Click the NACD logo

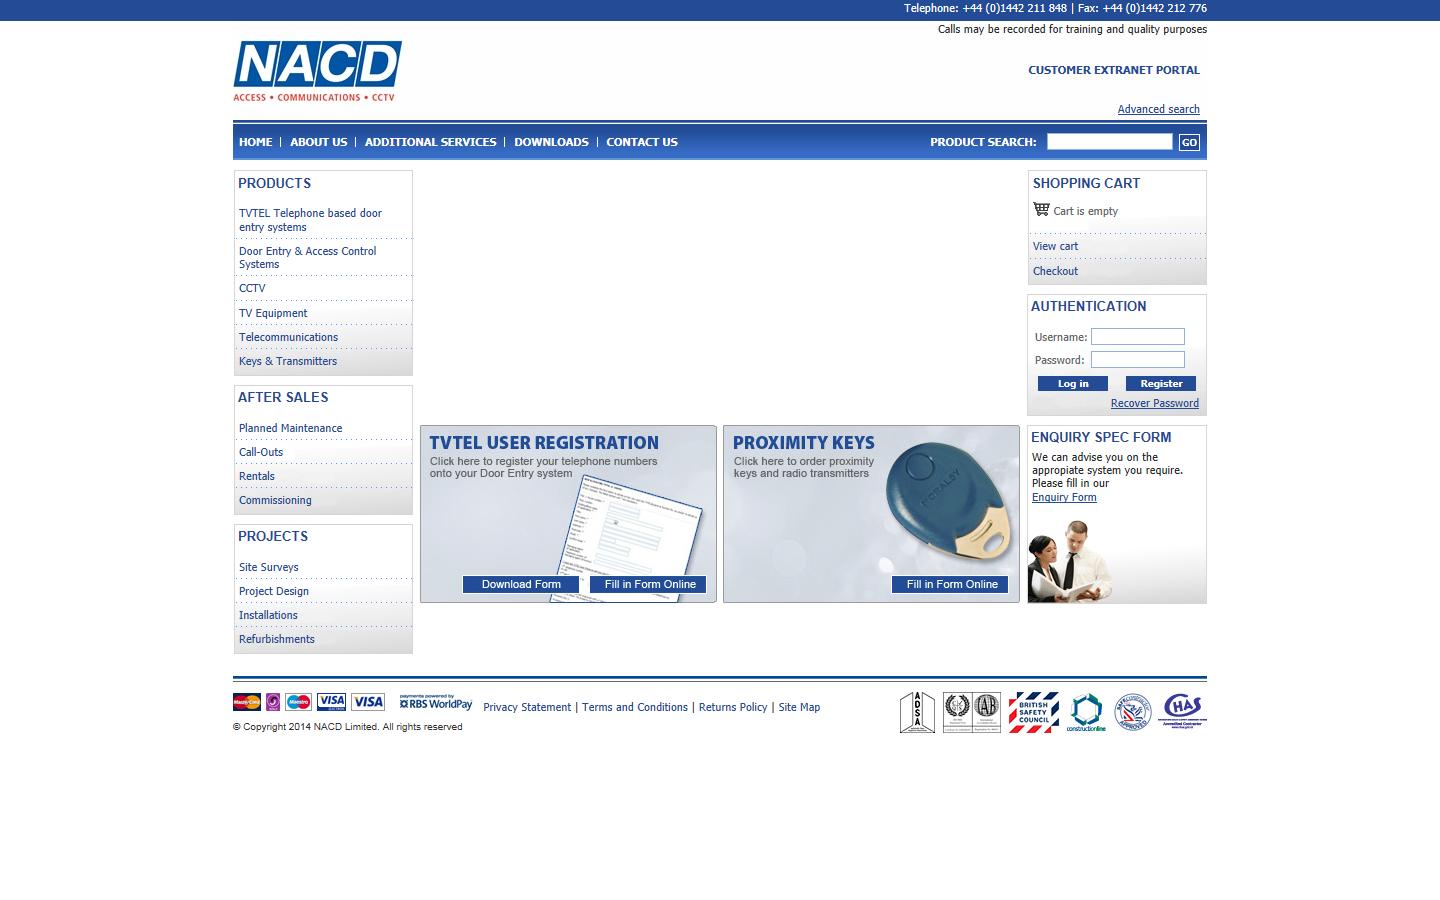tap(316, 70)
